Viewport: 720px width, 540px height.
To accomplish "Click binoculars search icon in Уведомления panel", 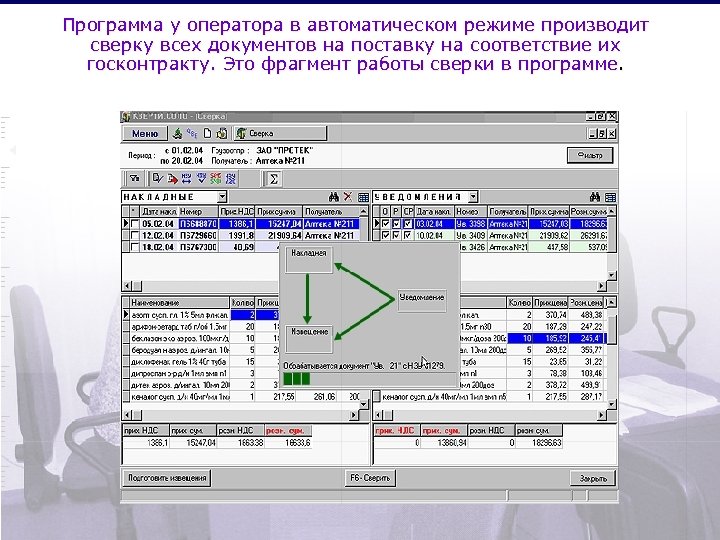I will (595, 197).
